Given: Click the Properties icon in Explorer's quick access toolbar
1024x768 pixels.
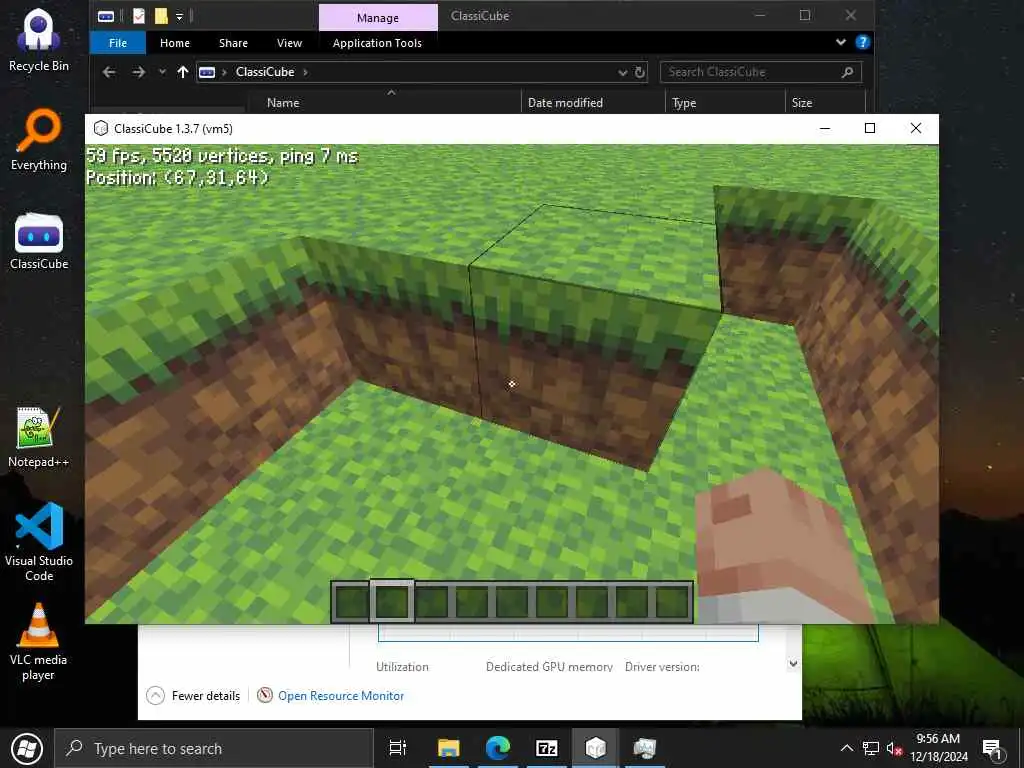Looking at the screenshot, I should coord(138,16).
